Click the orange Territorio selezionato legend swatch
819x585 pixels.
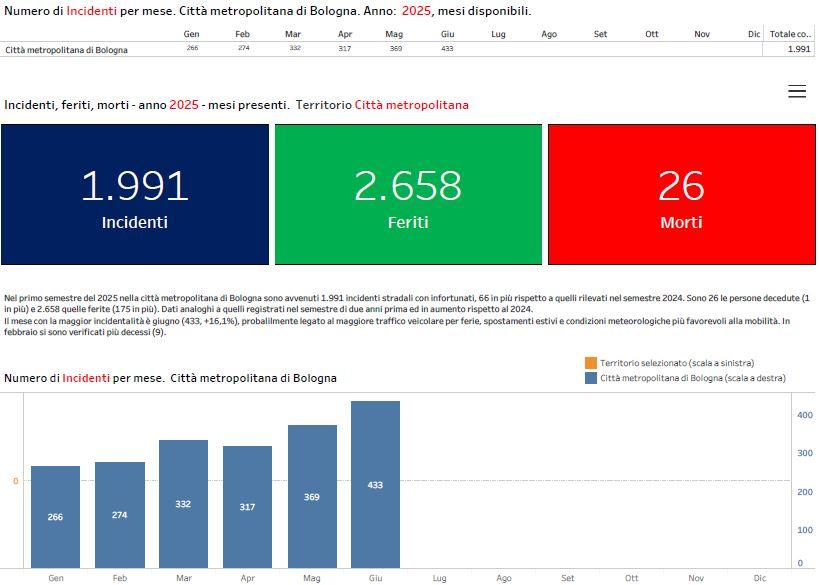tap(590, 363)
